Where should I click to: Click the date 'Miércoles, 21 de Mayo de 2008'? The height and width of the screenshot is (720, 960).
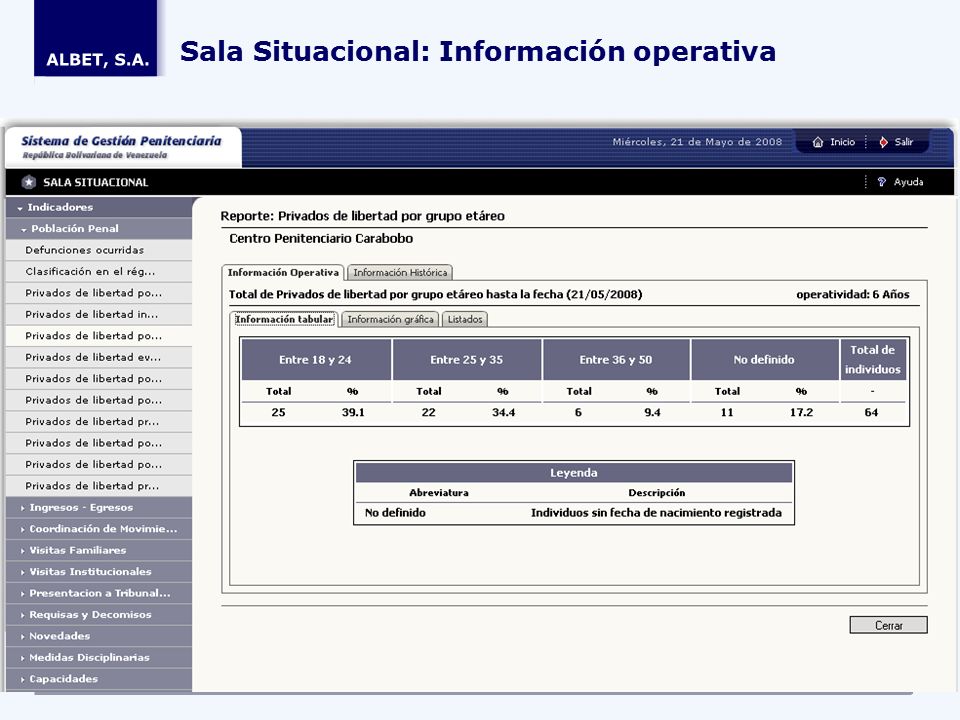[x=697, y=142]
